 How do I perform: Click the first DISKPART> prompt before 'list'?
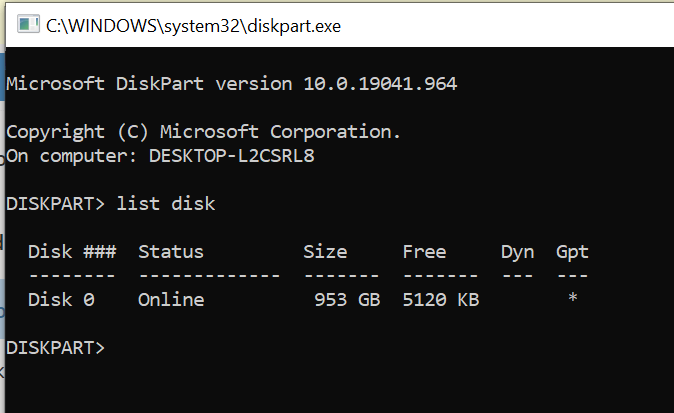[x=55, y=203]
